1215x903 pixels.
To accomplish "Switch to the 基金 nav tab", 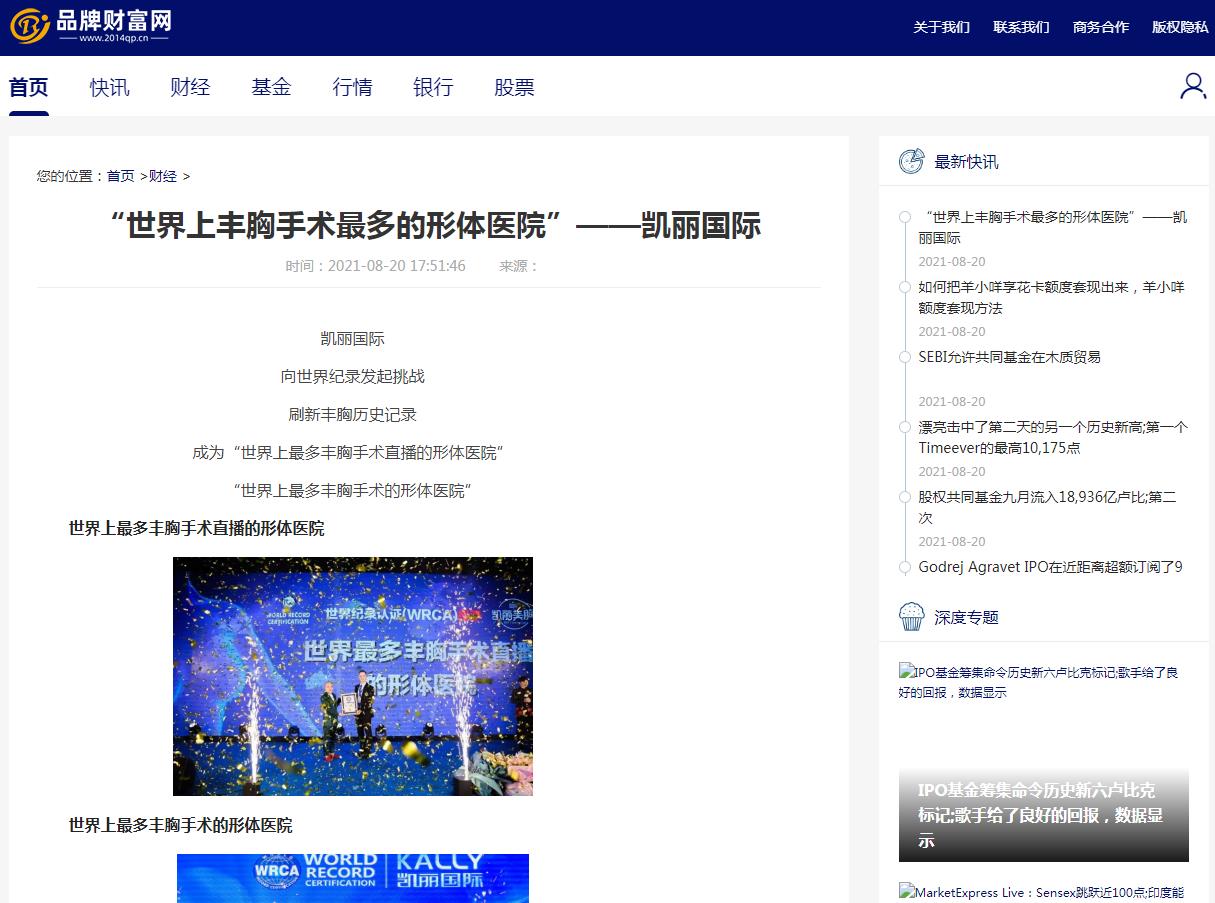I will coord(271,87).
